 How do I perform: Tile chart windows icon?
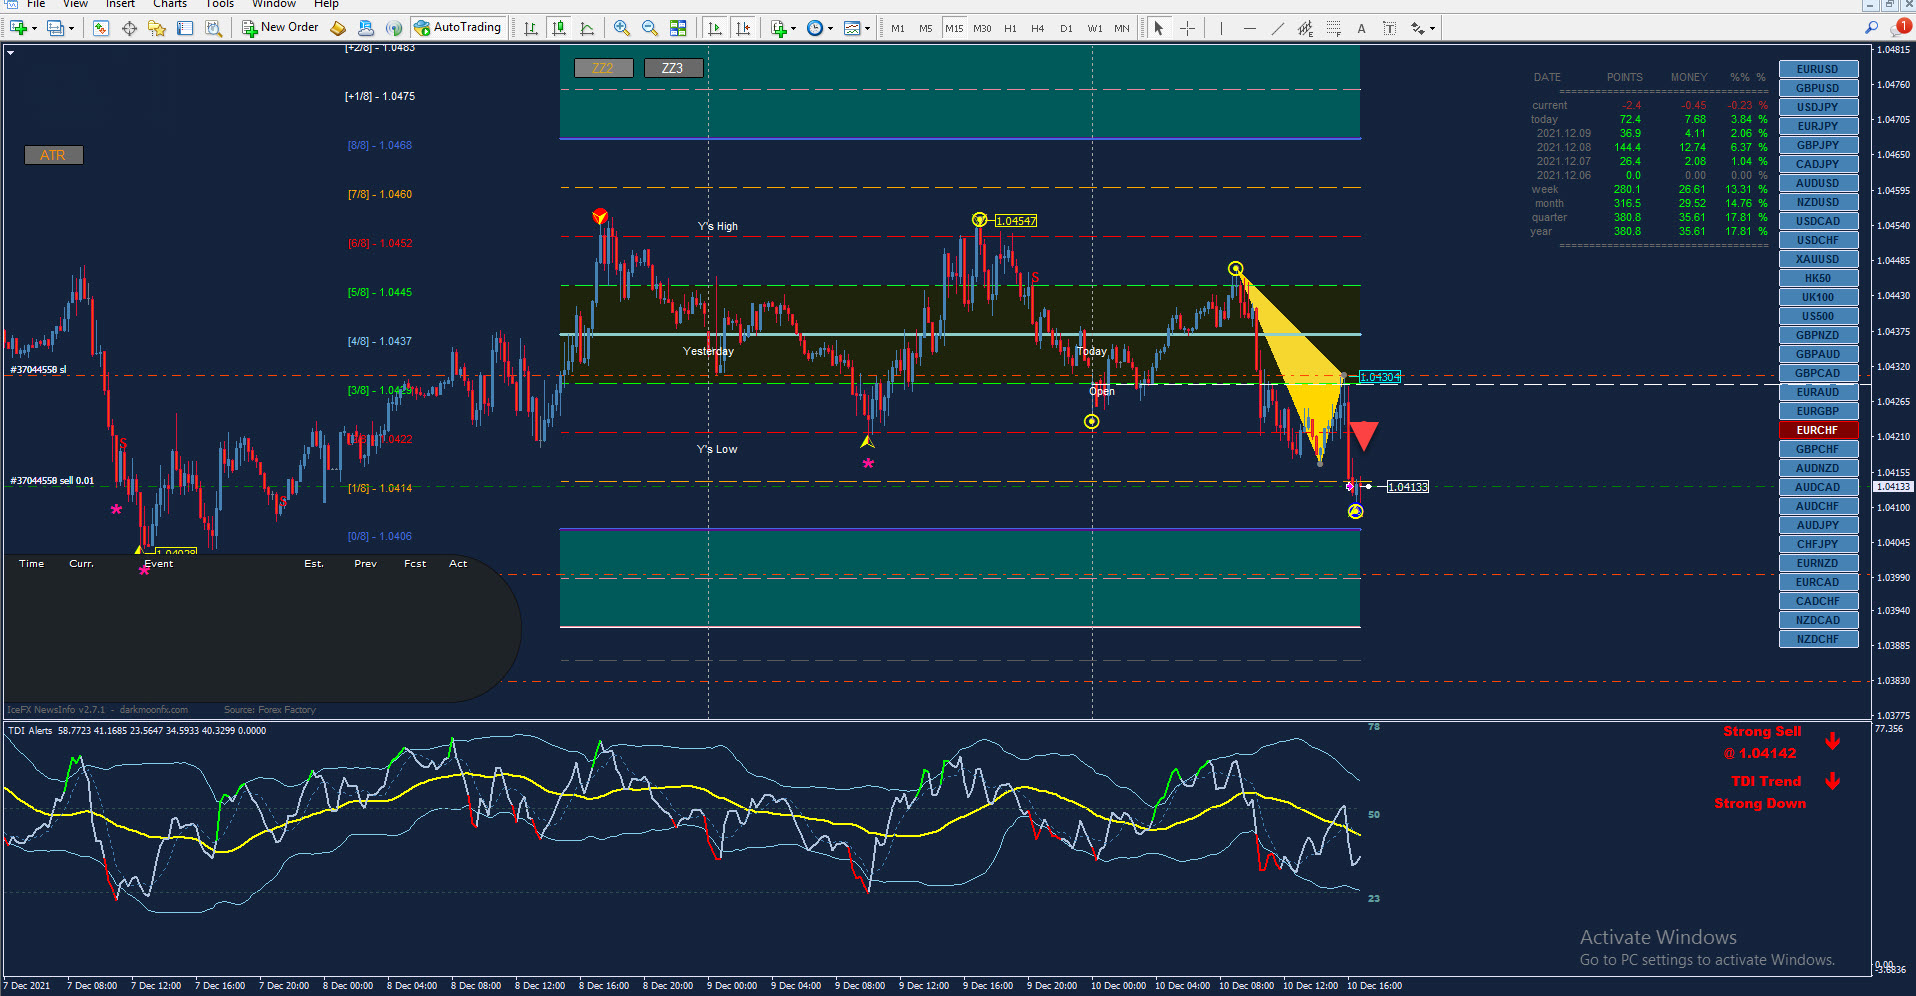tap(678, 28)
